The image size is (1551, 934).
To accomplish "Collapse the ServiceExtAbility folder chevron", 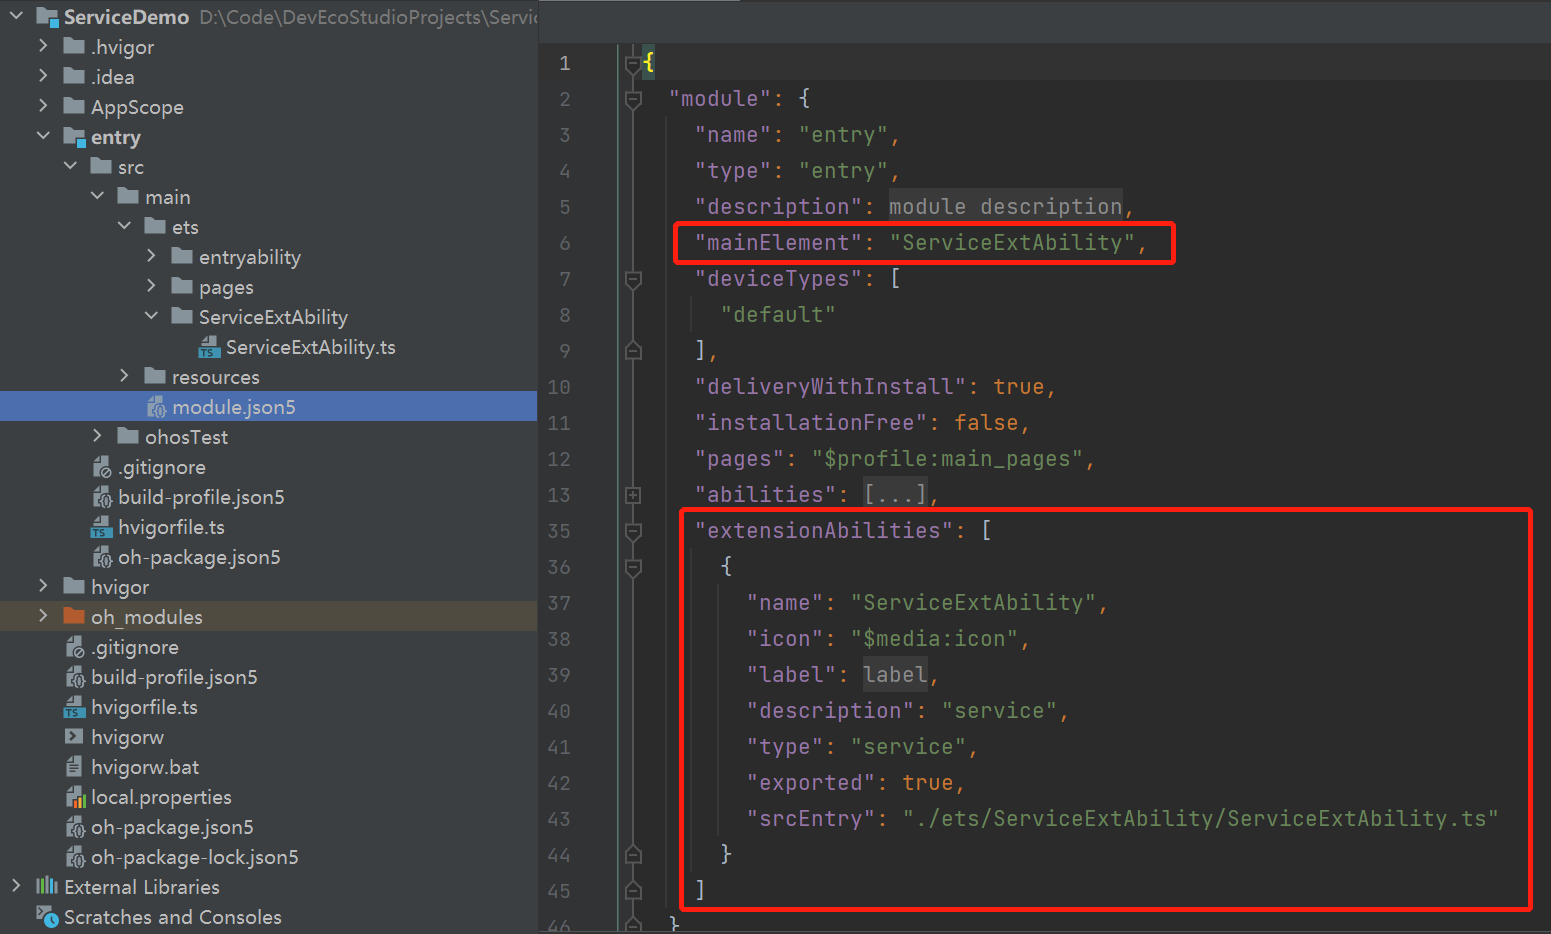I will tap(151, 316).
